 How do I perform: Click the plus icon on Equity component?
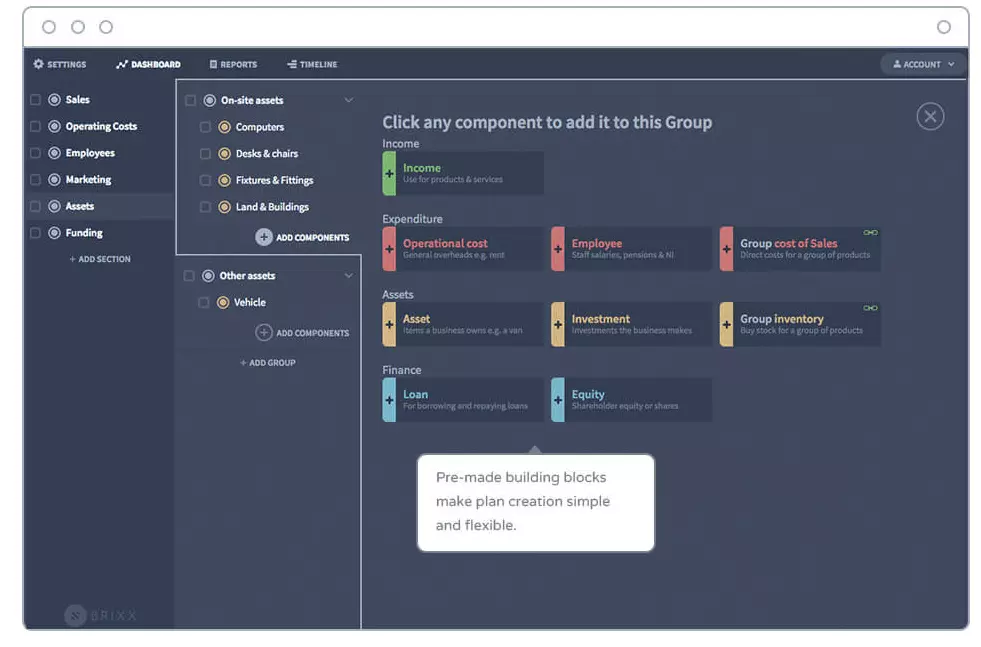558,400
